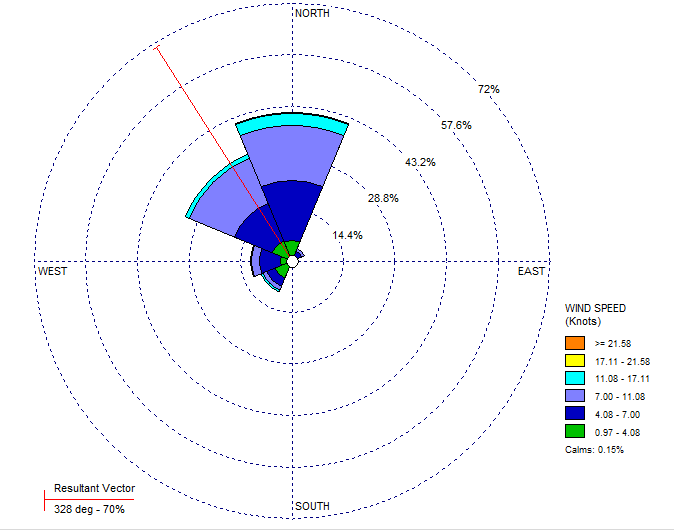674x530 pixels.
Task: Select the cyan 11.08 - 17.11 legend swatch
Action: click(574, 379)
